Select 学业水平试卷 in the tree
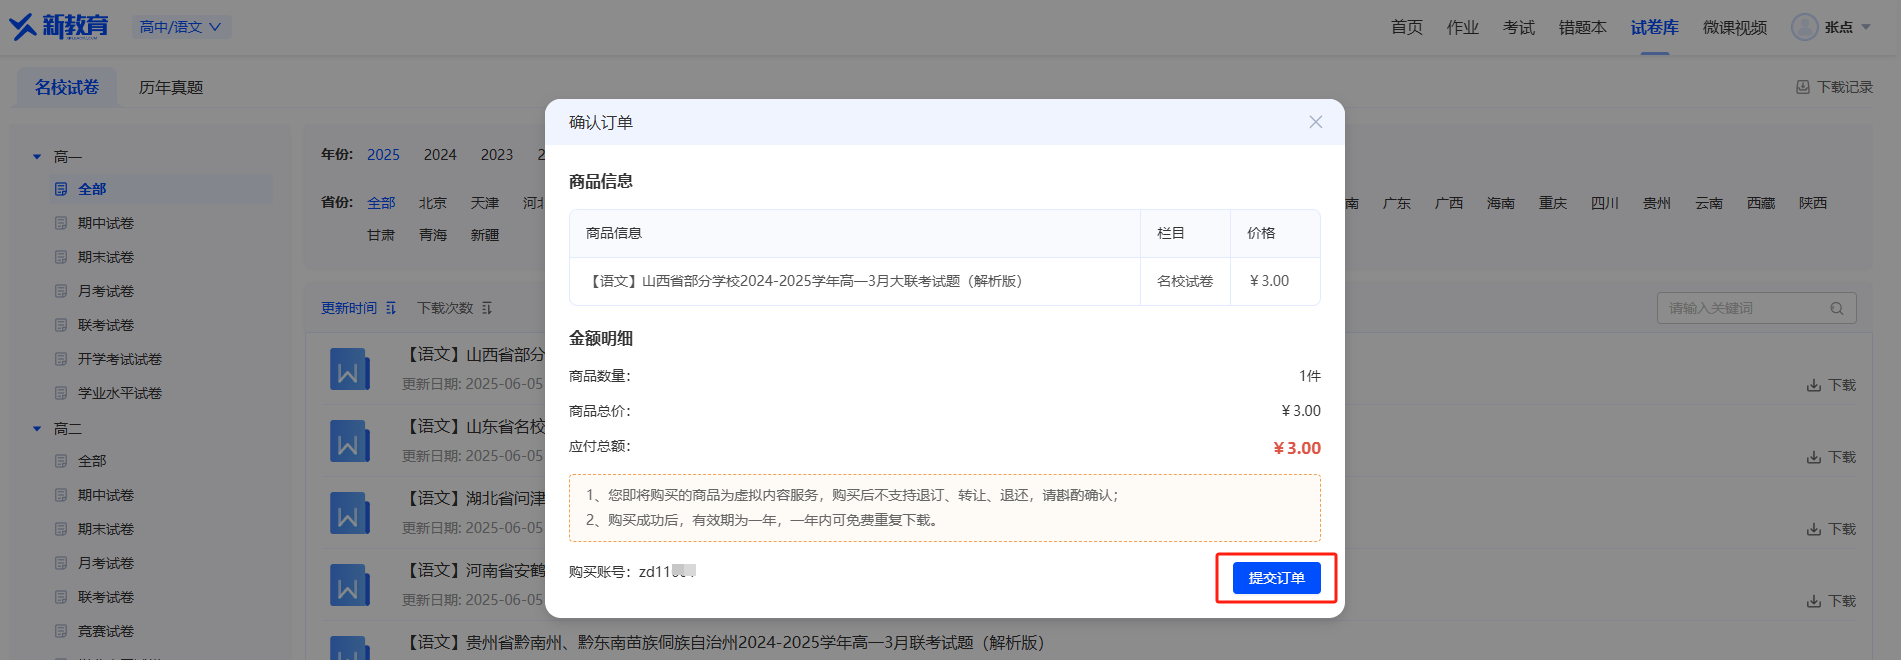 (120, 393)
